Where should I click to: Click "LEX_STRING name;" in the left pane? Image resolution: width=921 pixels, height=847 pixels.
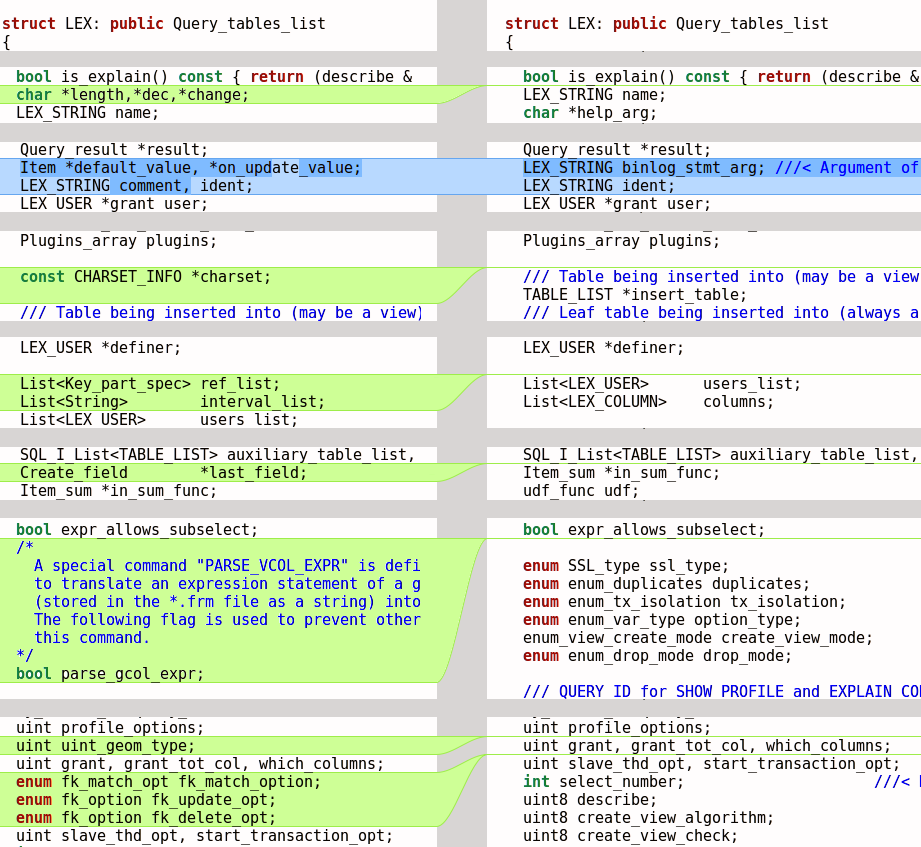coord(88,113)
